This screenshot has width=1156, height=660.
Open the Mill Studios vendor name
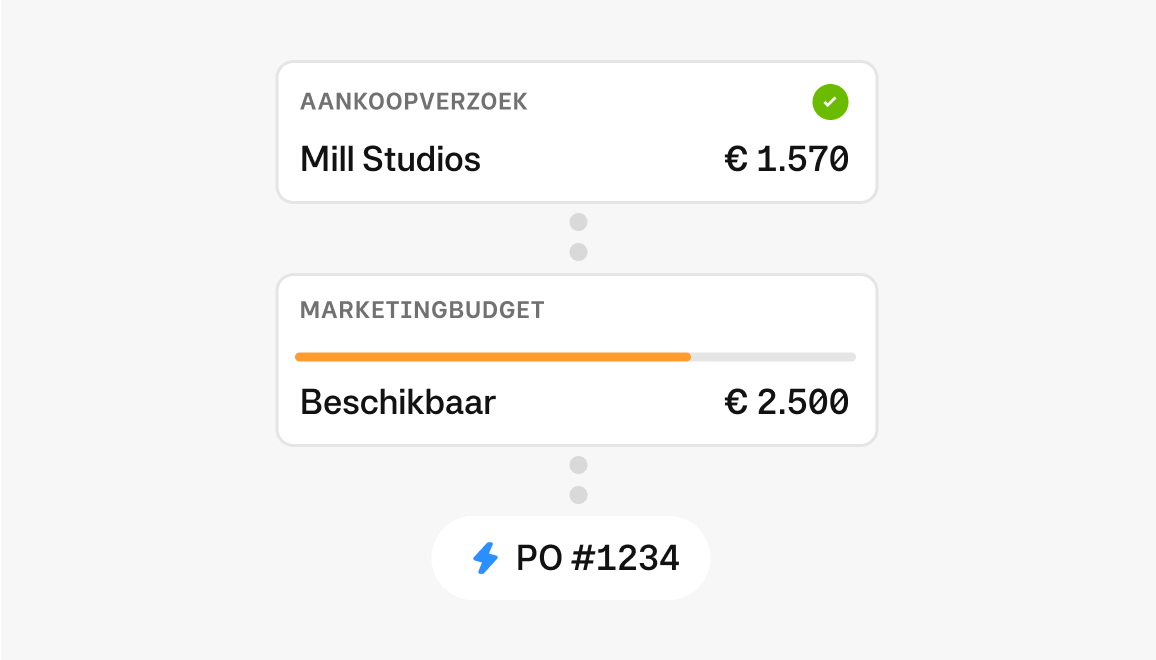390,159
